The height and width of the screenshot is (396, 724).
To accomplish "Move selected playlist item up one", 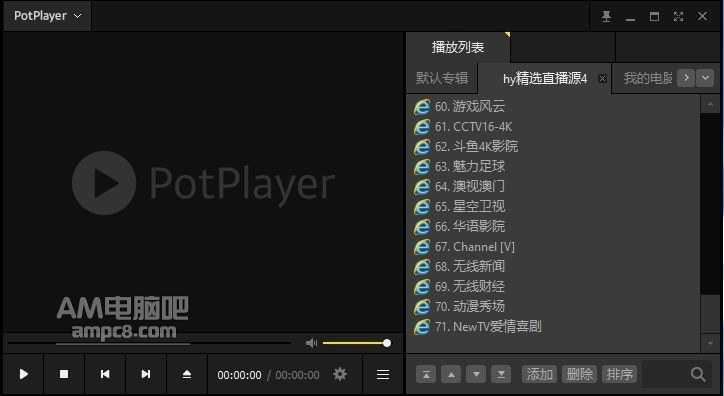I will 451,374.
